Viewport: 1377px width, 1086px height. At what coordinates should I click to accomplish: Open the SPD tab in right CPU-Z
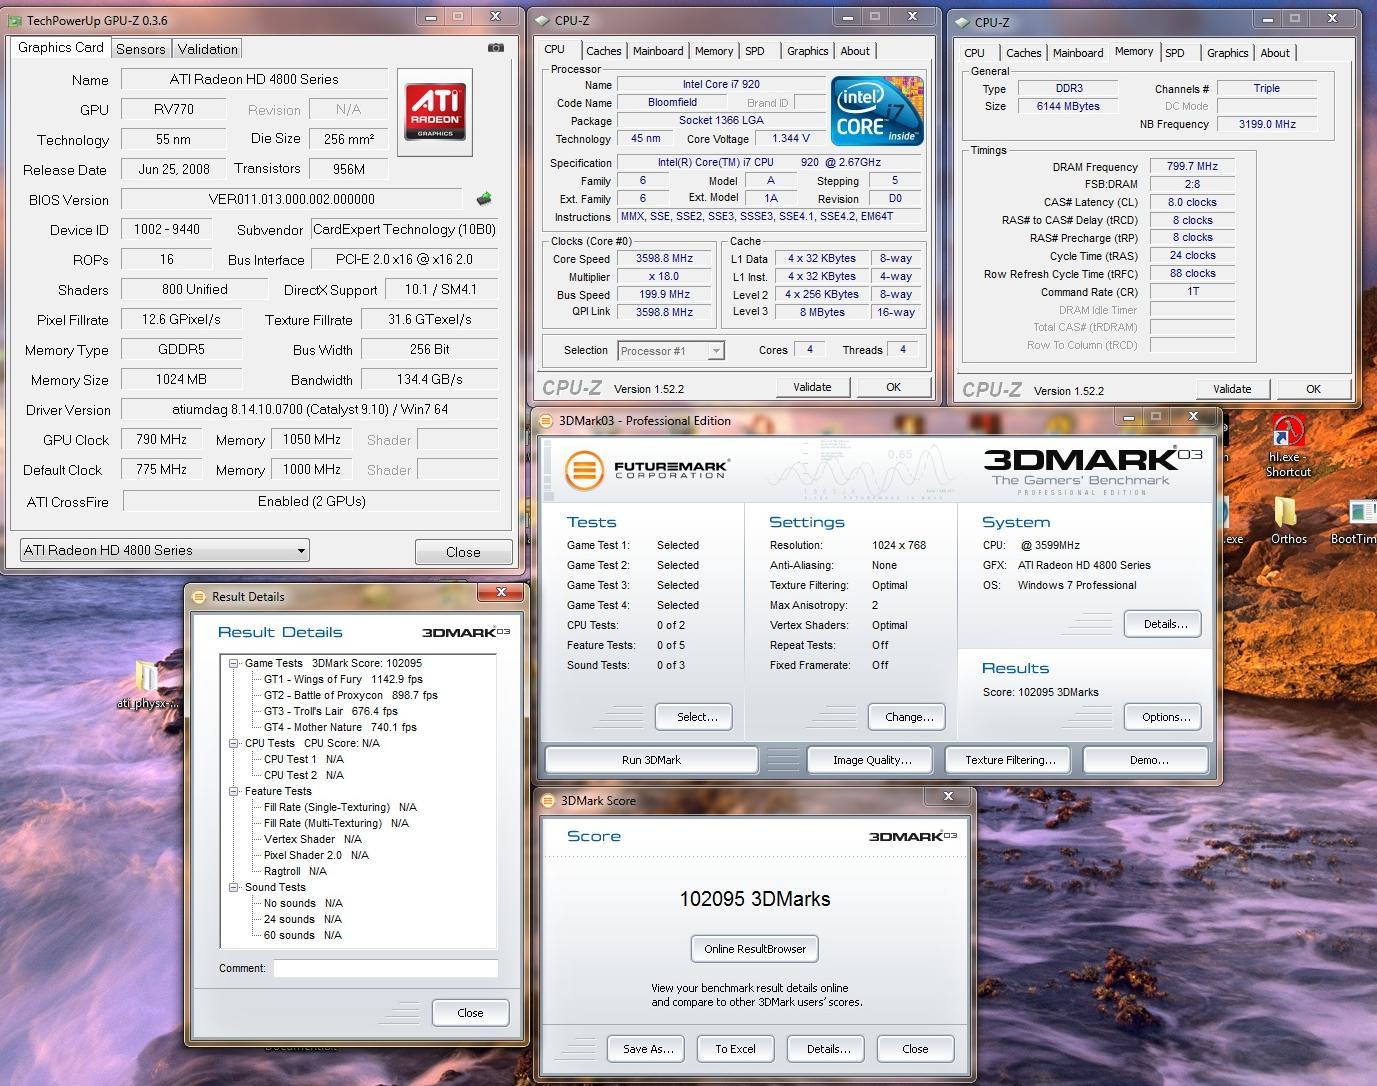1175,53
